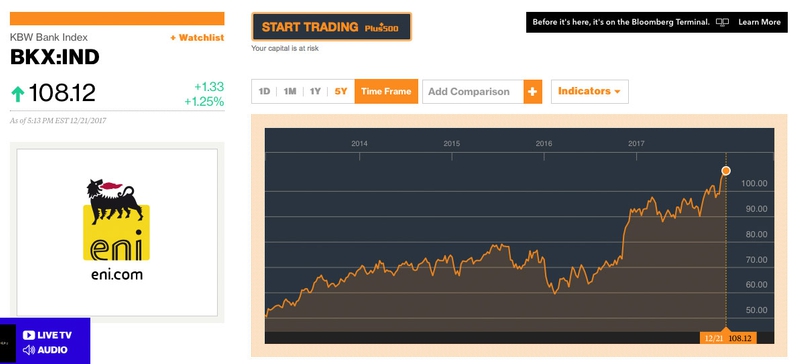Open the Indicators dropdown

pyautogui.click(x=589, y=91)
